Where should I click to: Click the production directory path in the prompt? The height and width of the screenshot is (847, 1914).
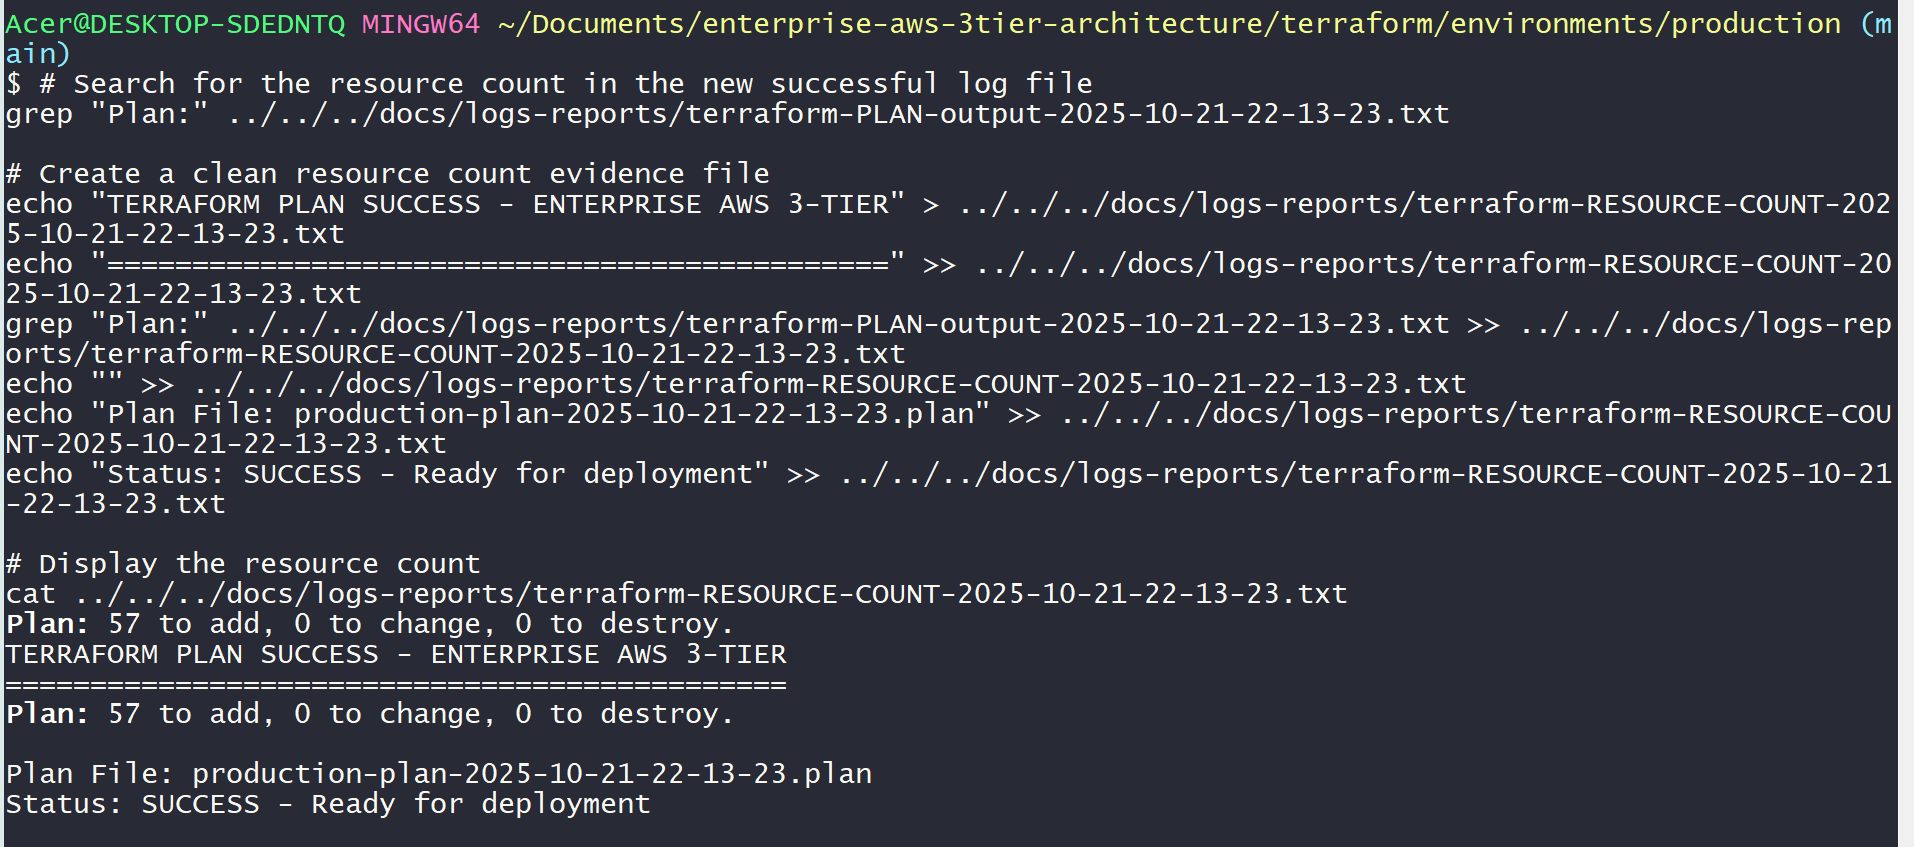click(x=1168, y=23)
